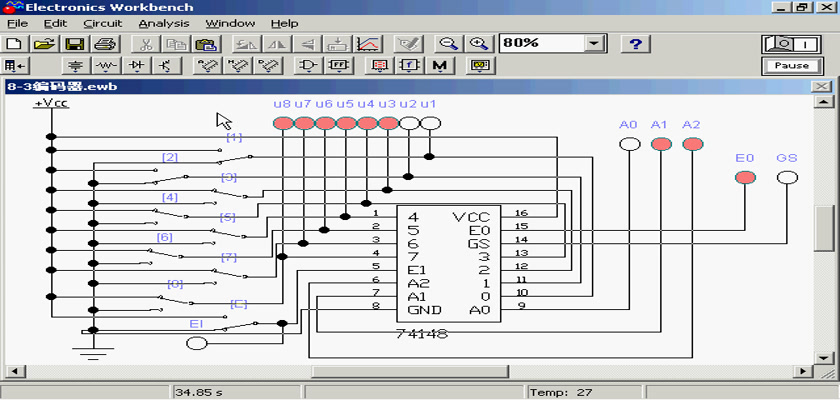
Task: Select the GS output probe
Action: point(787,178)
